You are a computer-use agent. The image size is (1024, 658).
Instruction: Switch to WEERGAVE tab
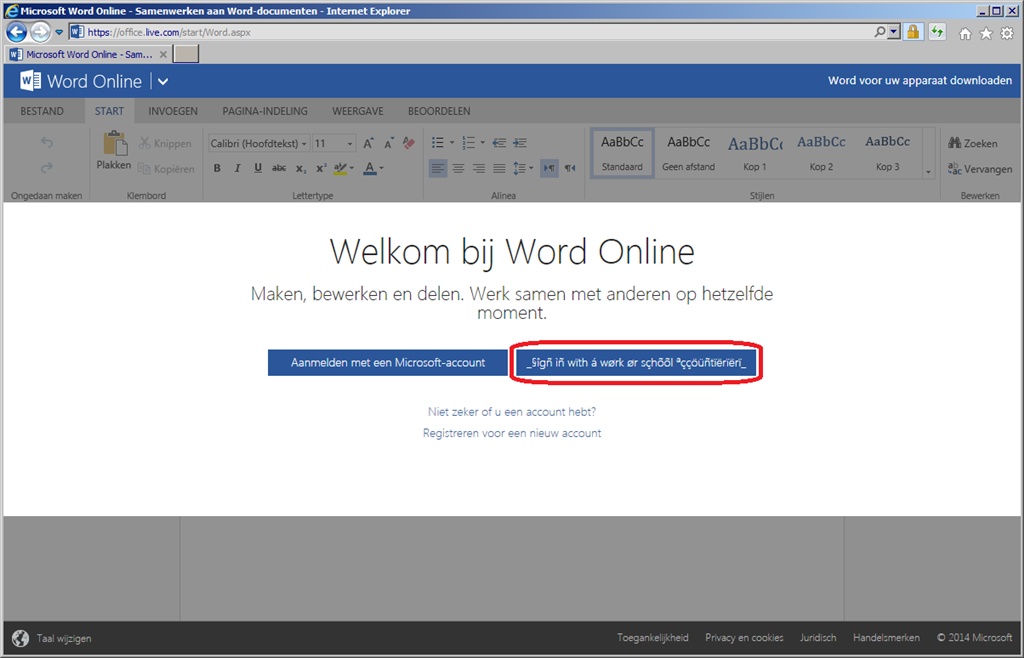(358, 111)
